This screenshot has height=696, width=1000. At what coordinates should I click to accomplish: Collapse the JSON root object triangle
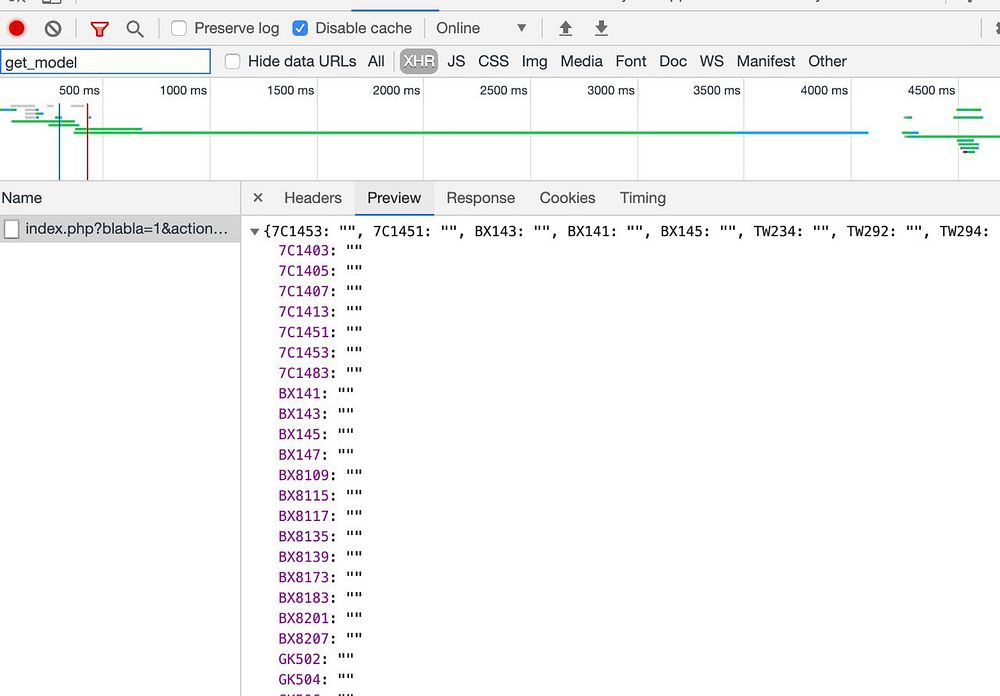click(255, 232)
